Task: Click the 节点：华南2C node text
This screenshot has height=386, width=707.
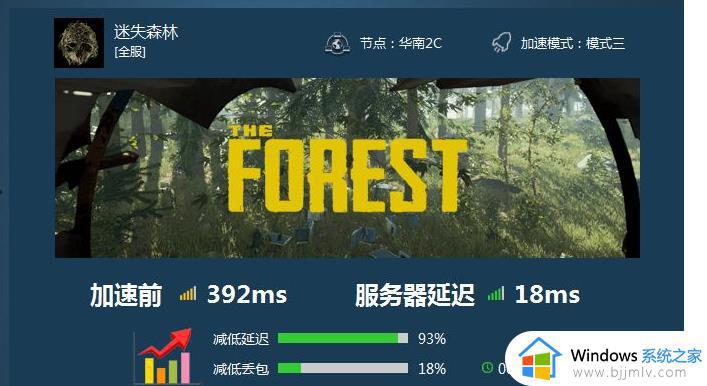Action: tap(401, 43)
